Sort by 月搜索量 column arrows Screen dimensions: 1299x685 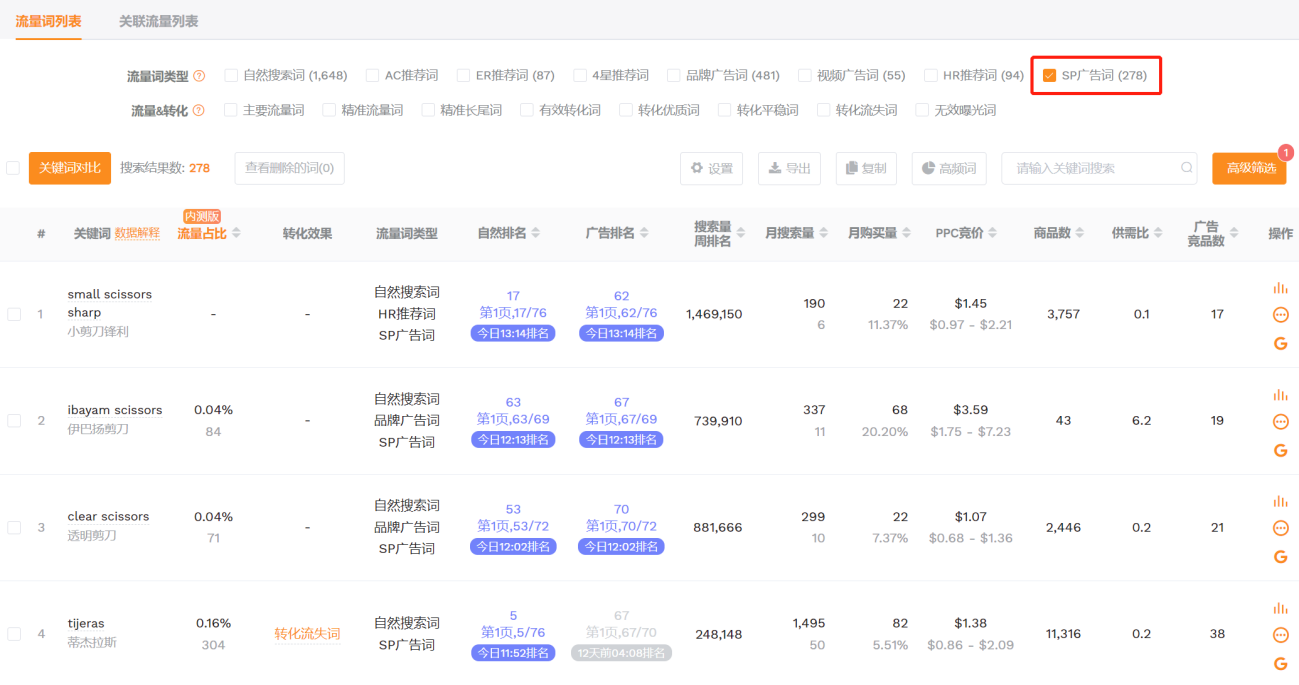tap(823, 233)
